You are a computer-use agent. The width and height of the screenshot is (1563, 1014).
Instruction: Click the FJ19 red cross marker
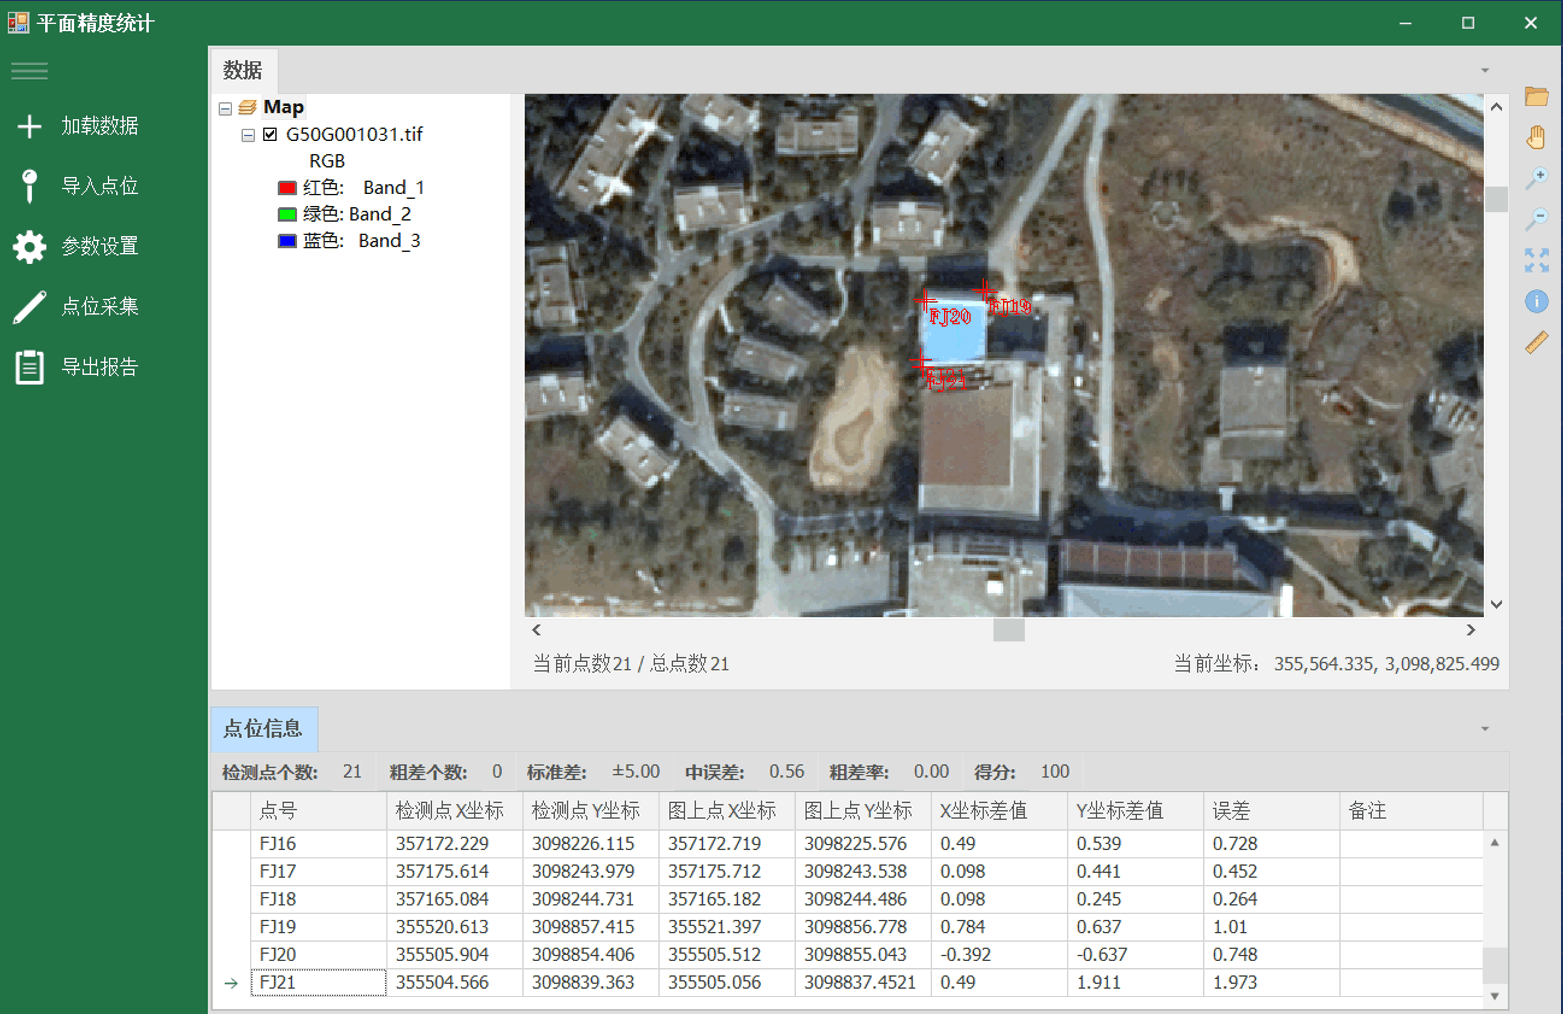[x=986, y=291]
